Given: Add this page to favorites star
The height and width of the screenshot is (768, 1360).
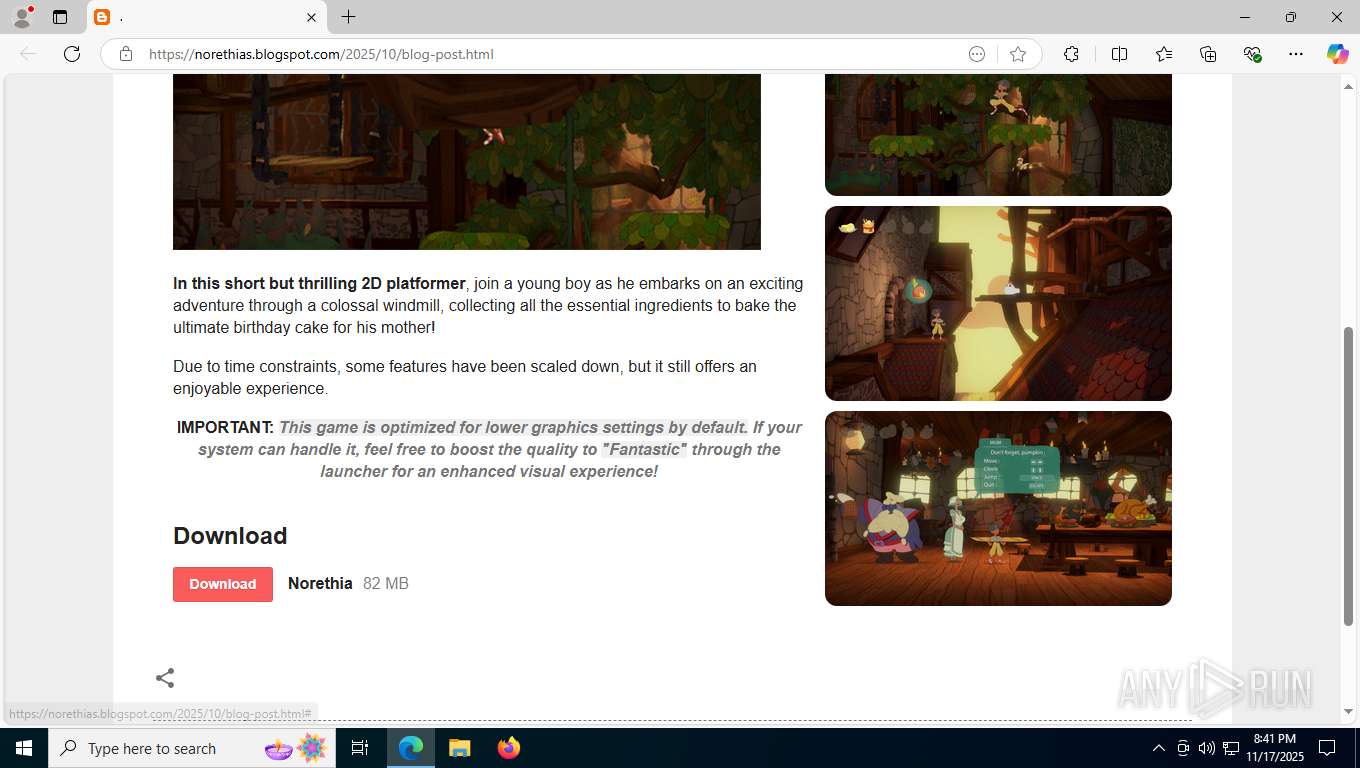Looking at the screenshot, I should pyautogui.click(x=1018, y=54).
